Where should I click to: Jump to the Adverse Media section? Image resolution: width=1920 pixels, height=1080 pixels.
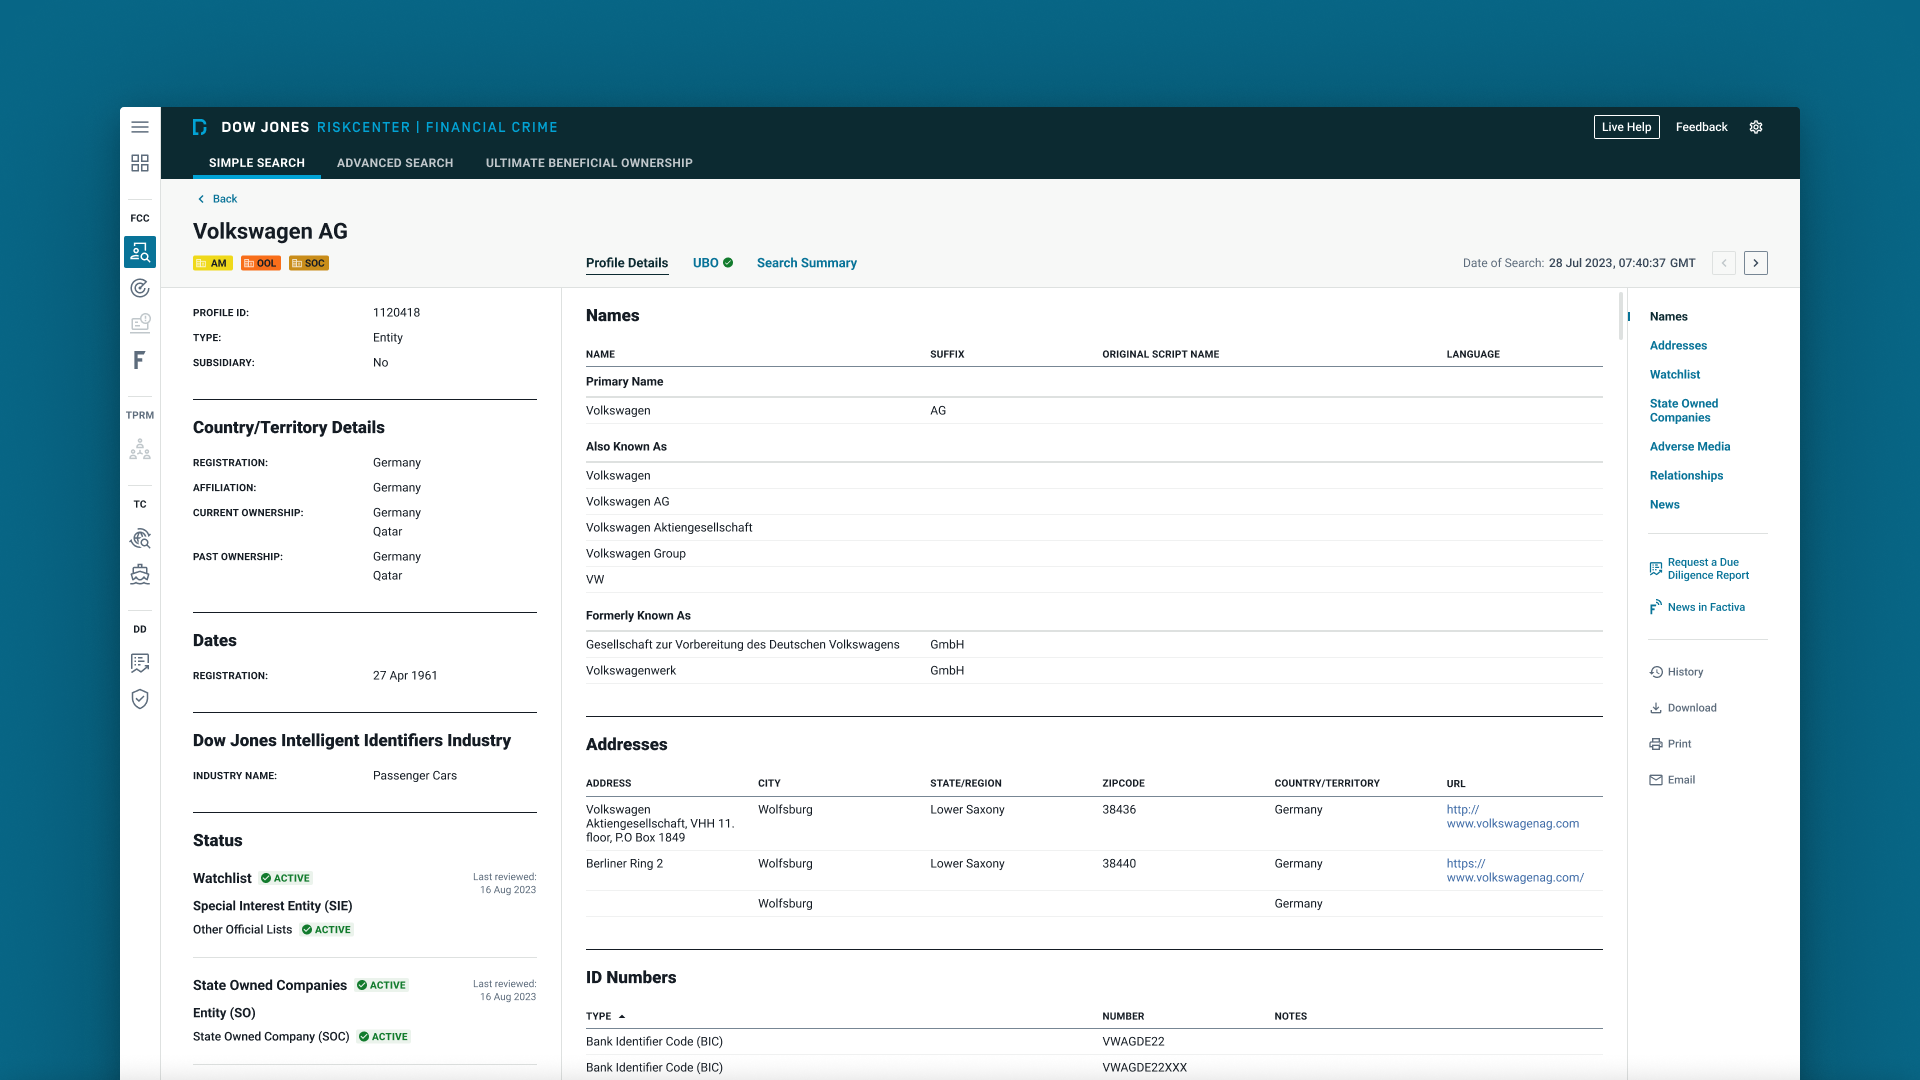[x=1690, y=447]
